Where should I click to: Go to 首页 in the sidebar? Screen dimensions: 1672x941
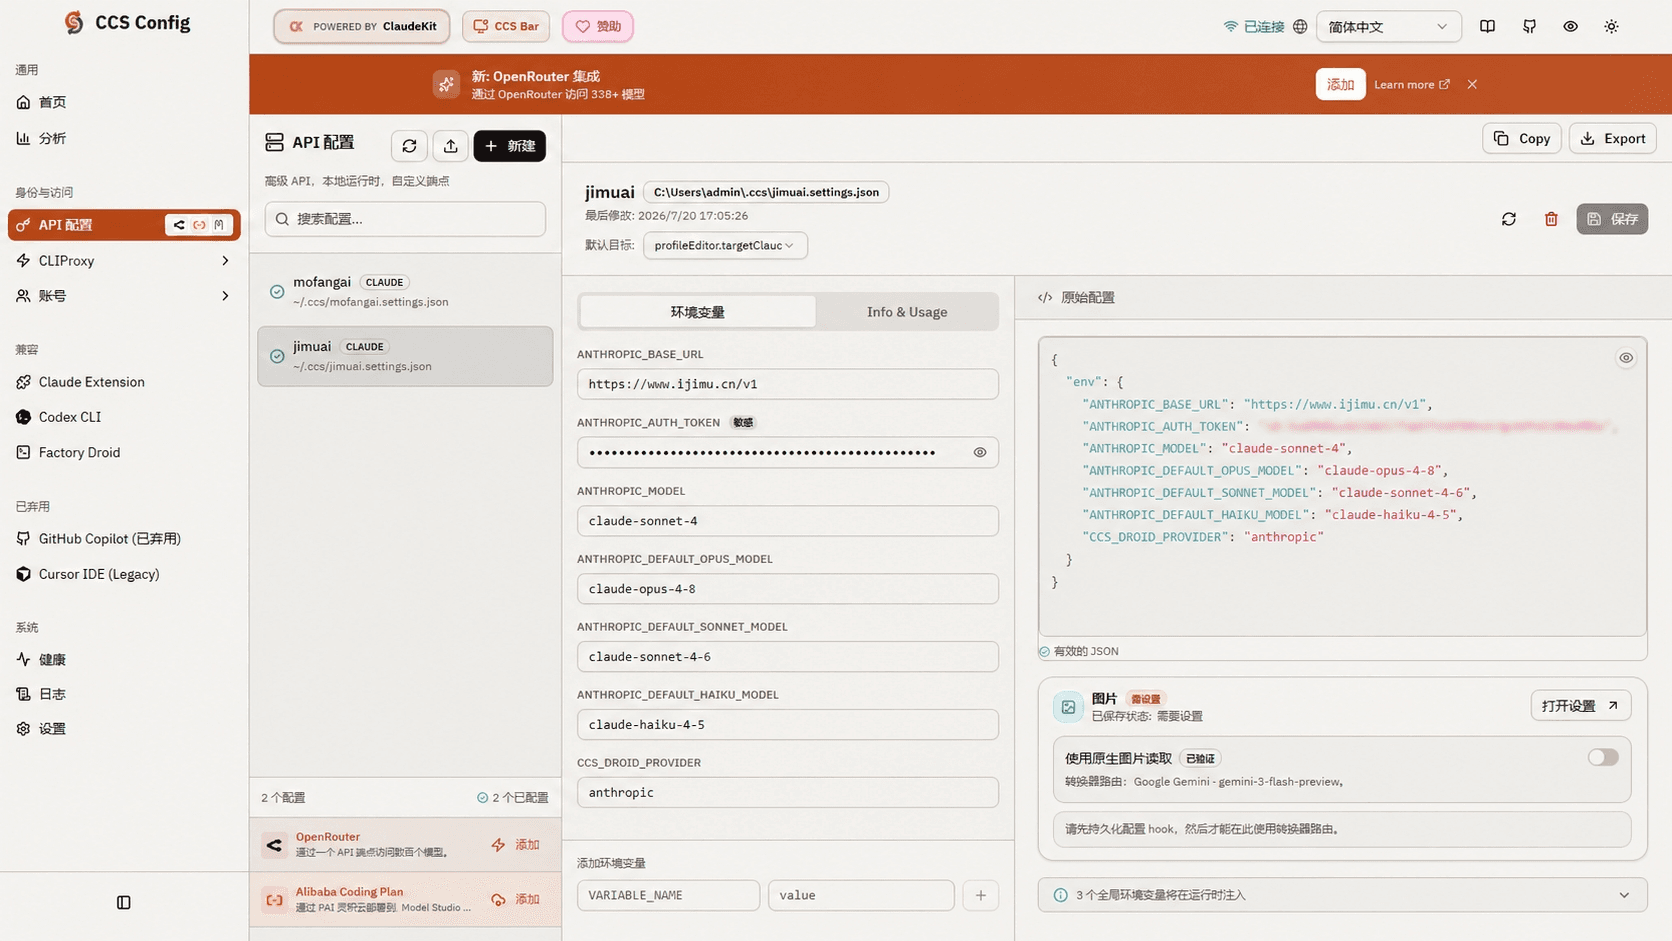[x=124, y=102]
